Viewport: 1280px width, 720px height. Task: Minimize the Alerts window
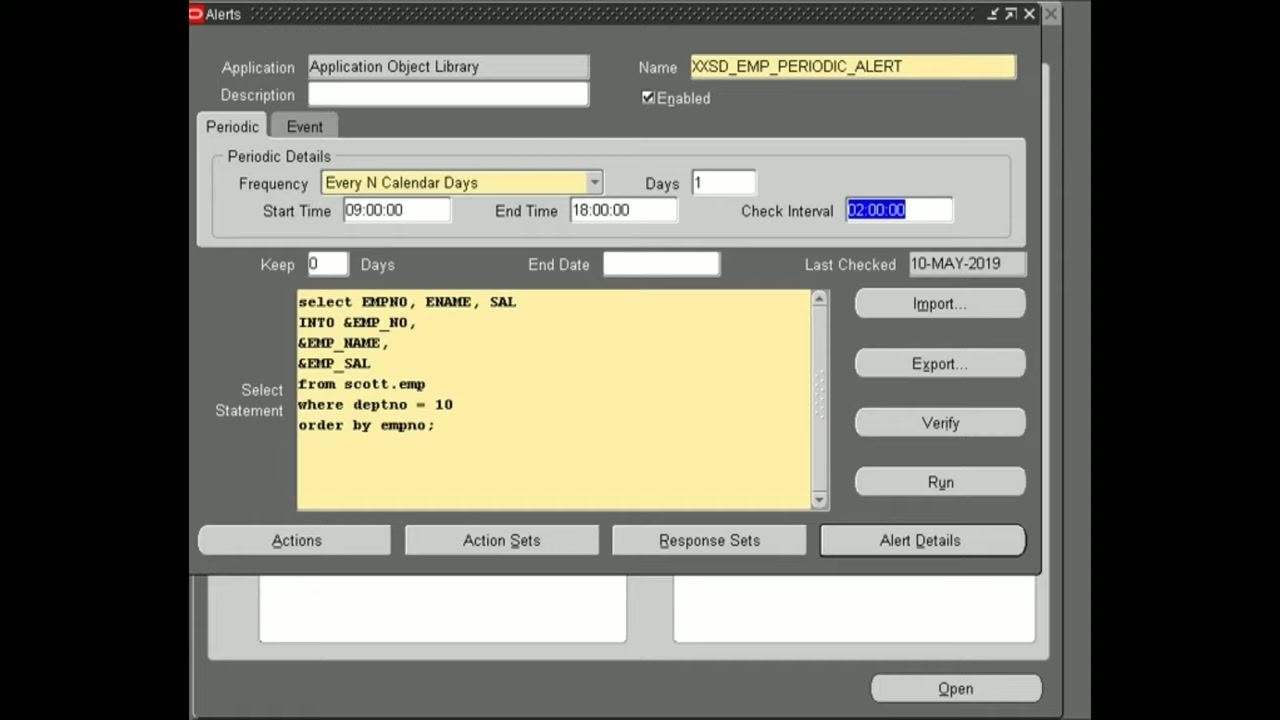[992, 14]
